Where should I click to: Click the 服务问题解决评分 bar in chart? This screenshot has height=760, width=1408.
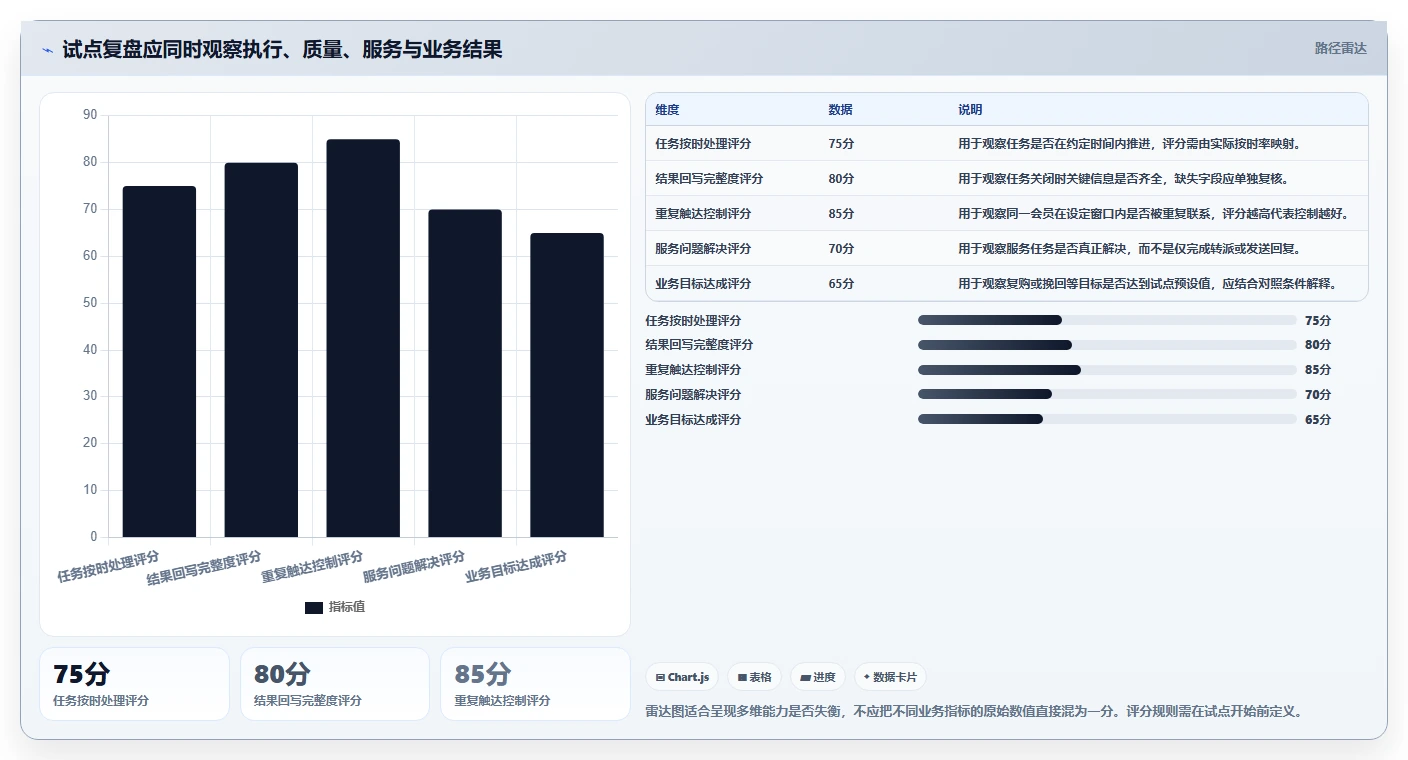coord(465,373)
